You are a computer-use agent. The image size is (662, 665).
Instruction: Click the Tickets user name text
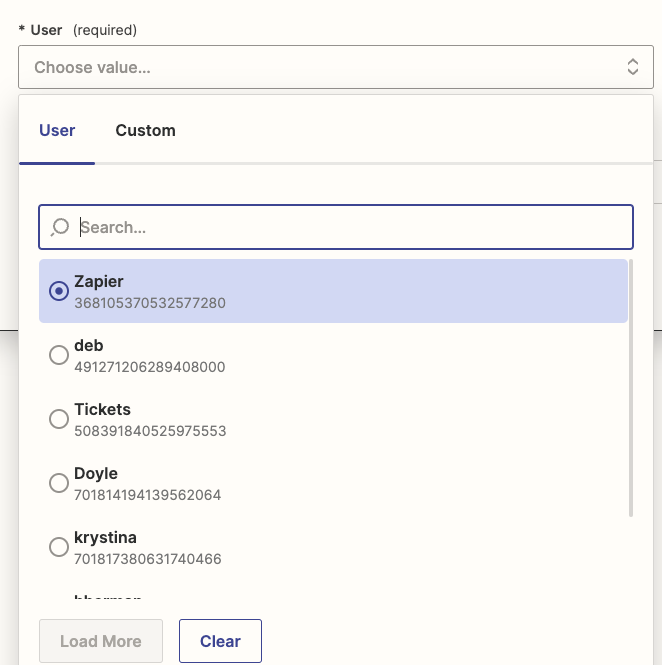tap(102, 409)
